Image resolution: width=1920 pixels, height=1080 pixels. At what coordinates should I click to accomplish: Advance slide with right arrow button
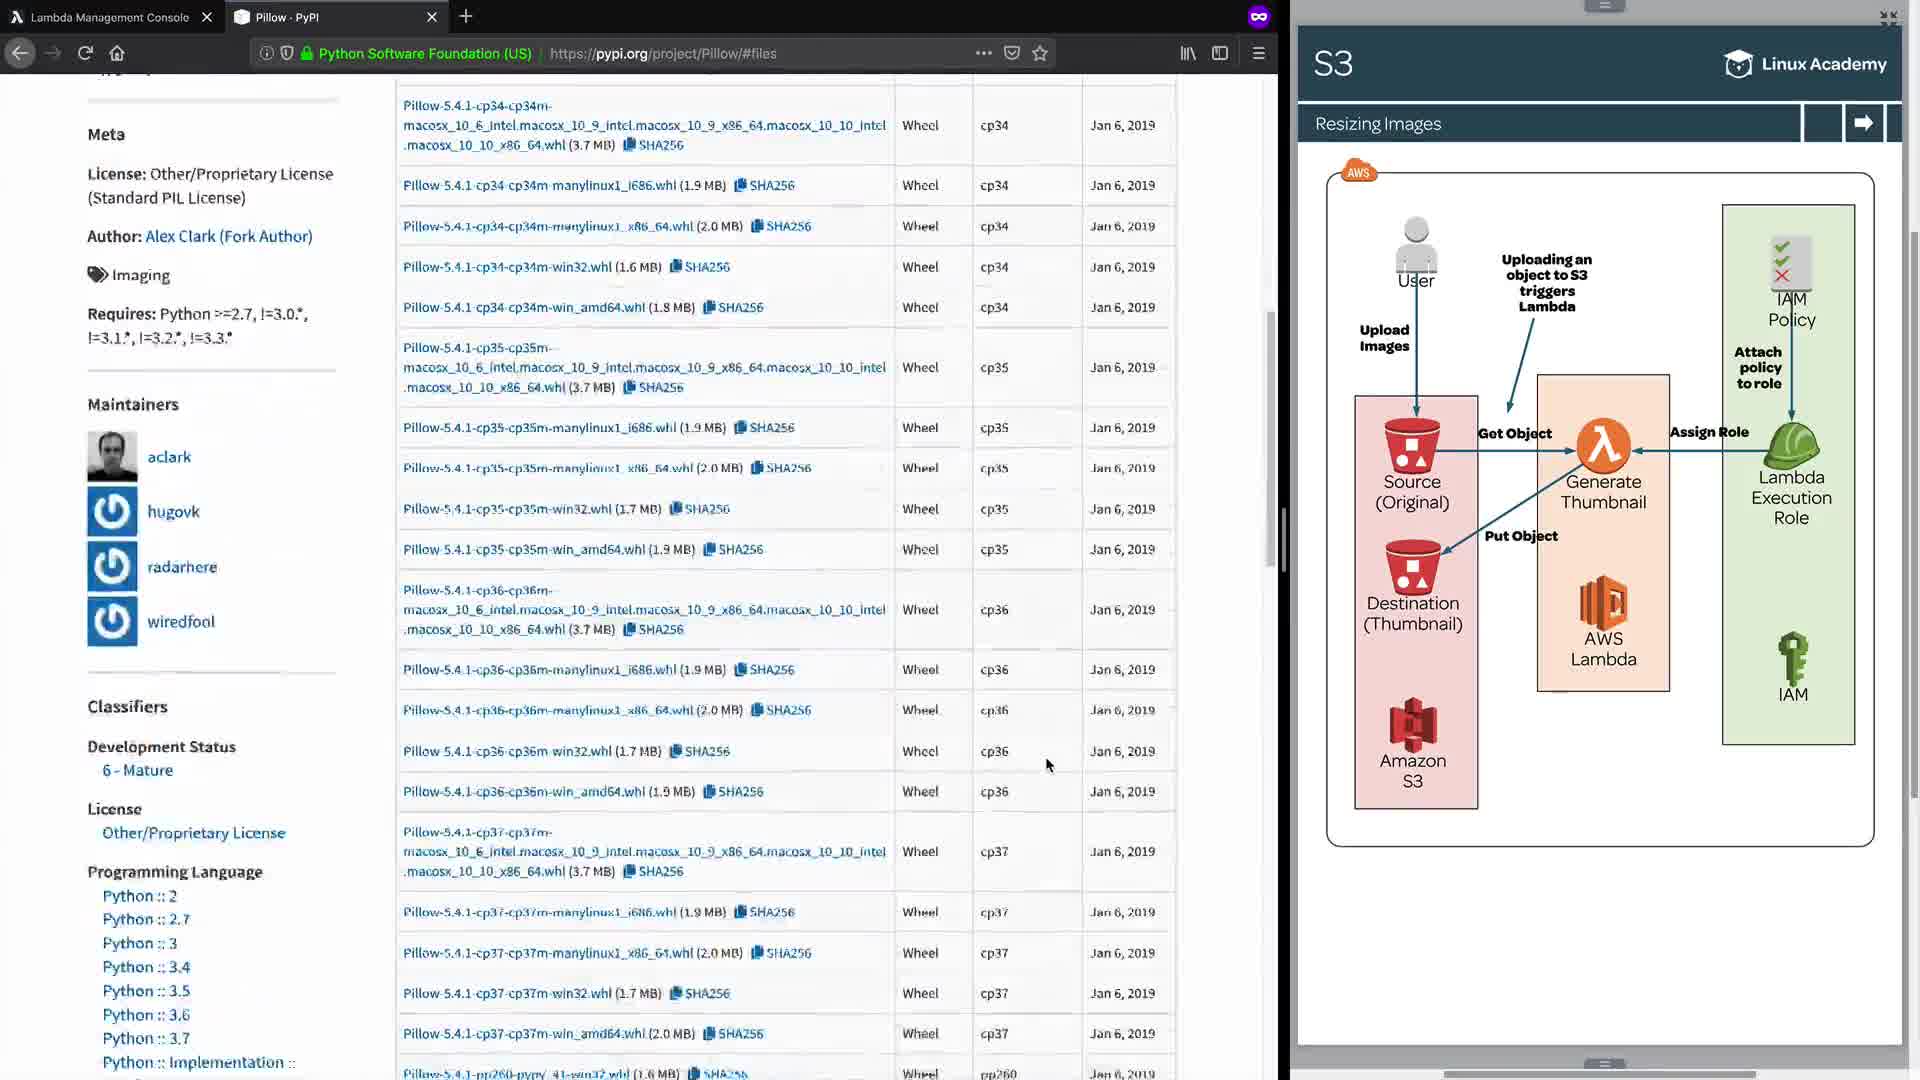coord(1863,123)
